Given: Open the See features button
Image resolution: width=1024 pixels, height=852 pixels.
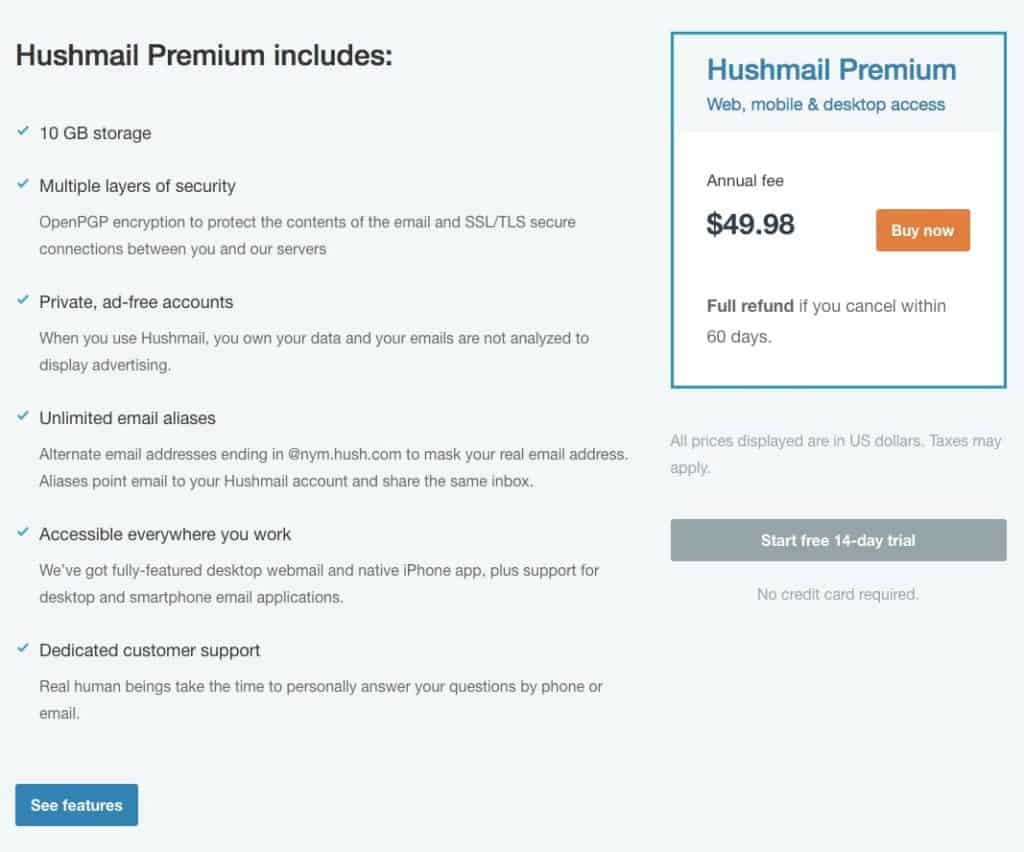Looking at the screenshot, I should (x=76, y=805).
